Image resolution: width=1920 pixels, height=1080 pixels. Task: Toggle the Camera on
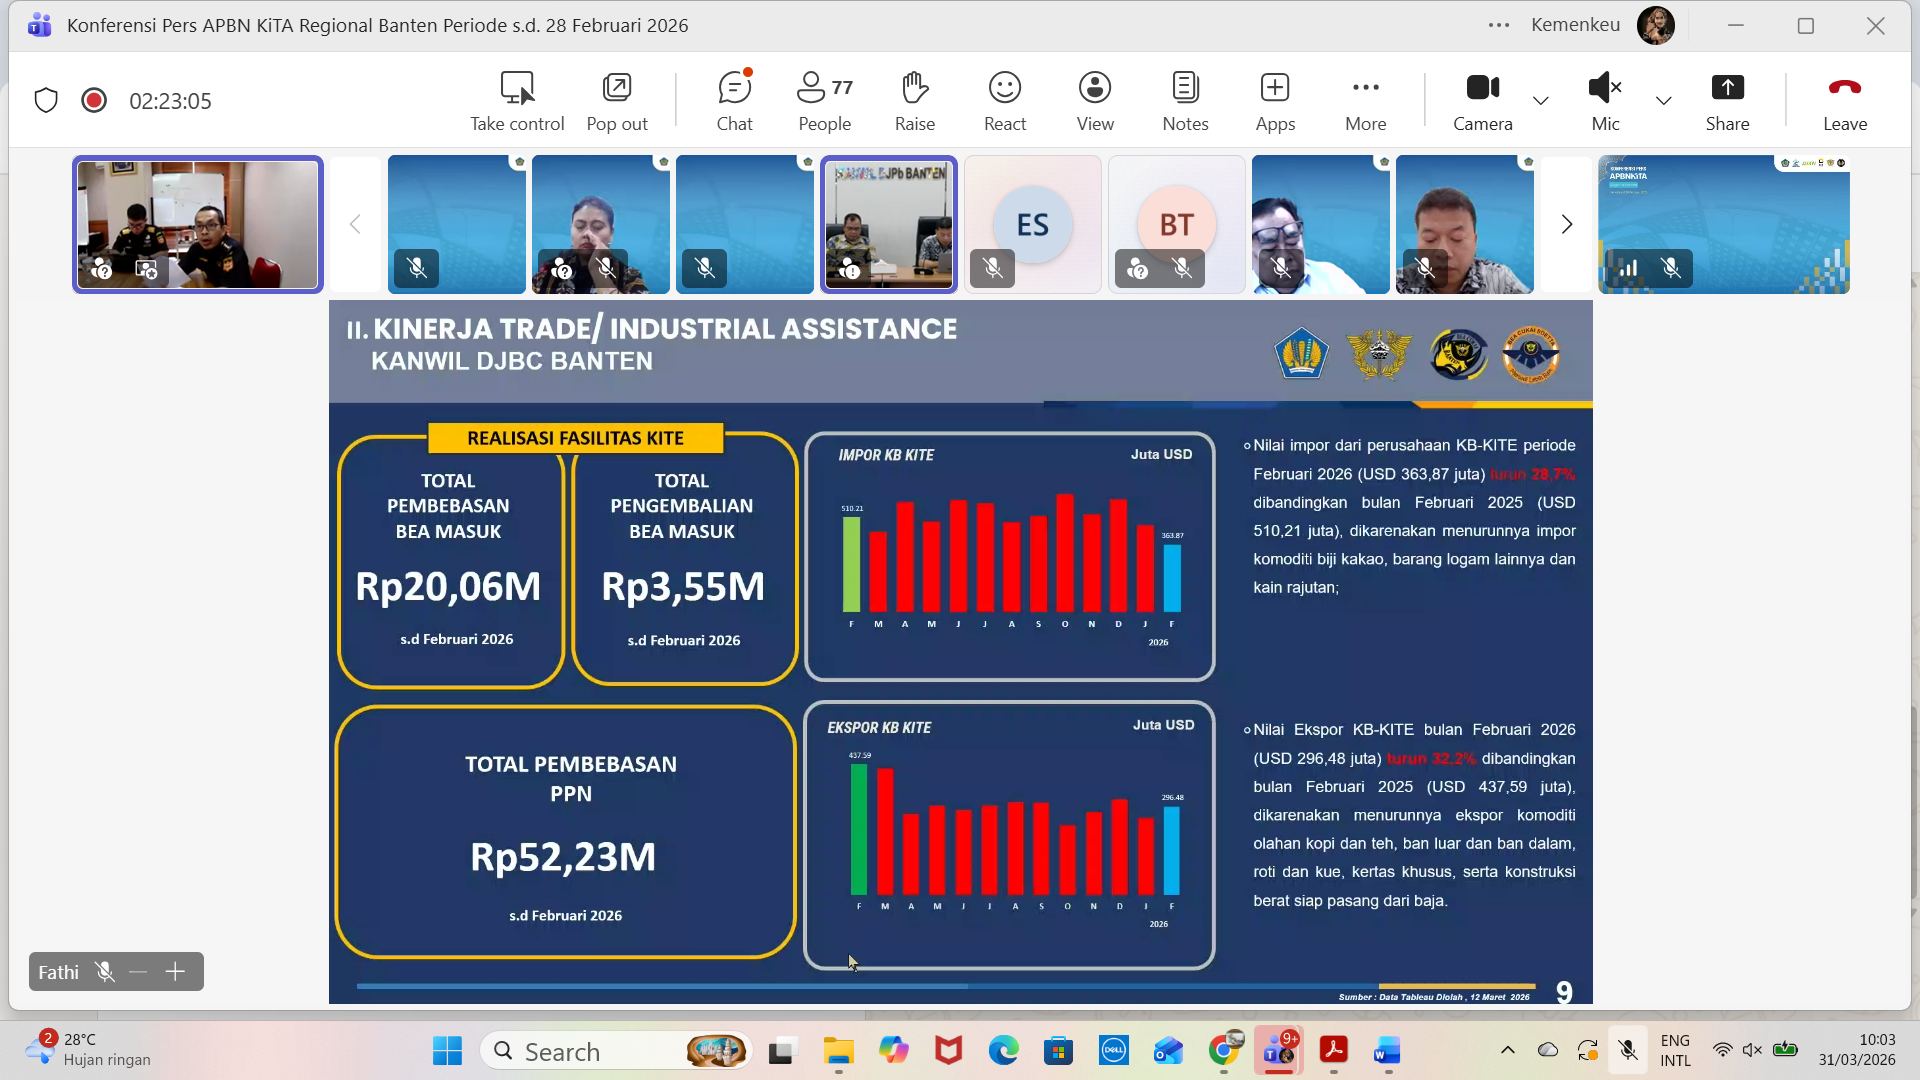(1482, 101)
